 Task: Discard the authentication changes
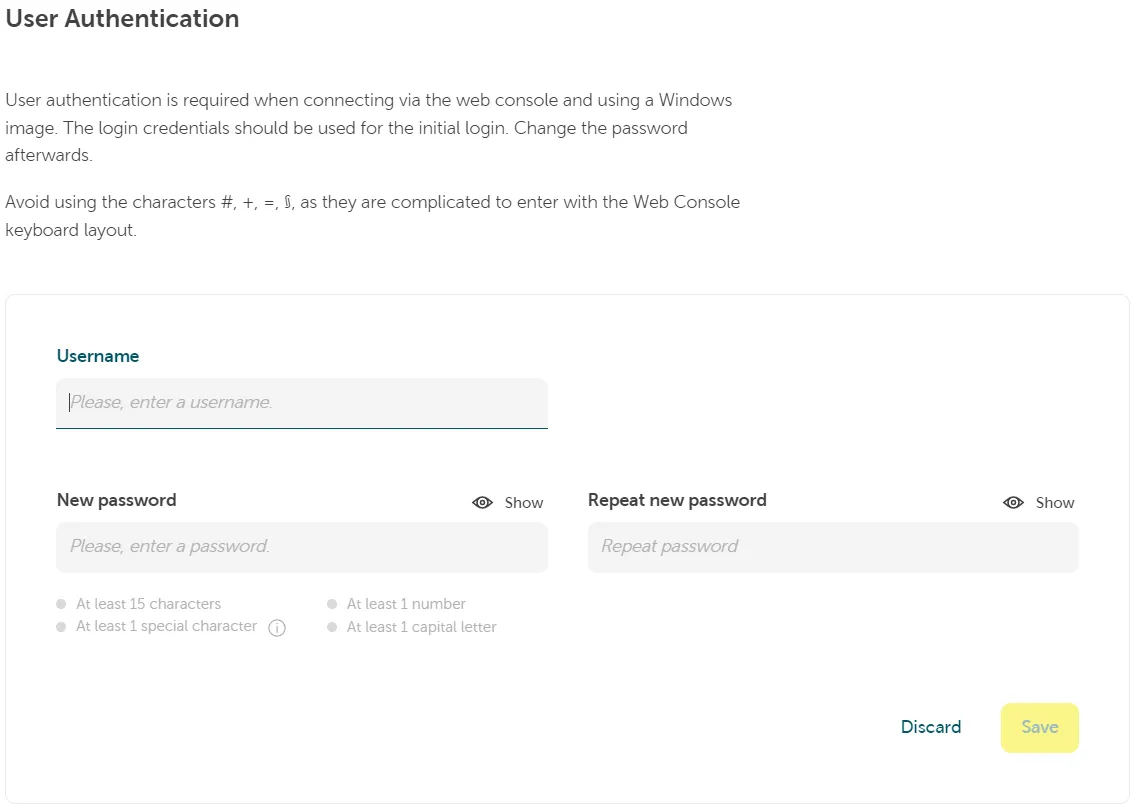coord(930,727)
